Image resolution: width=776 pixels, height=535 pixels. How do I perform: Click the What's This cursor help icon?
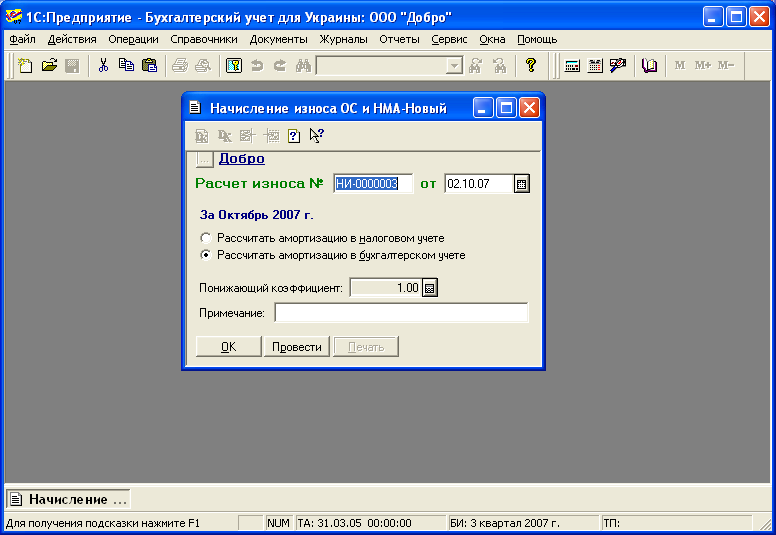pyautogui.click(x=317, y=136)
